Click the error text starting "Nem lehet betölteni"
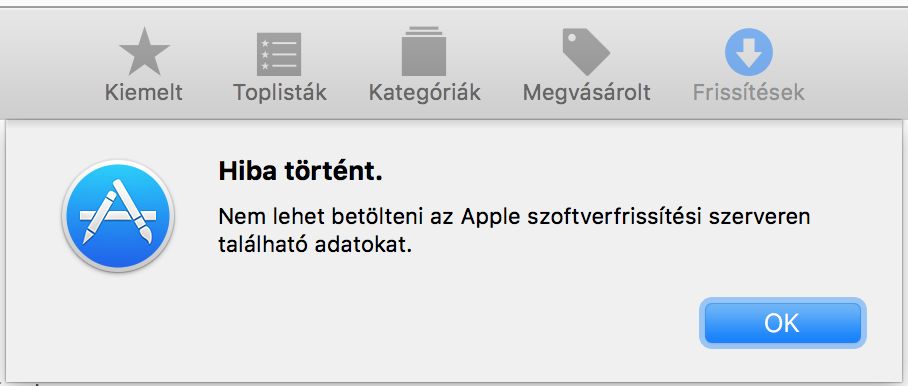The height and width of the screenshot is (386, 908). (514, 231)
